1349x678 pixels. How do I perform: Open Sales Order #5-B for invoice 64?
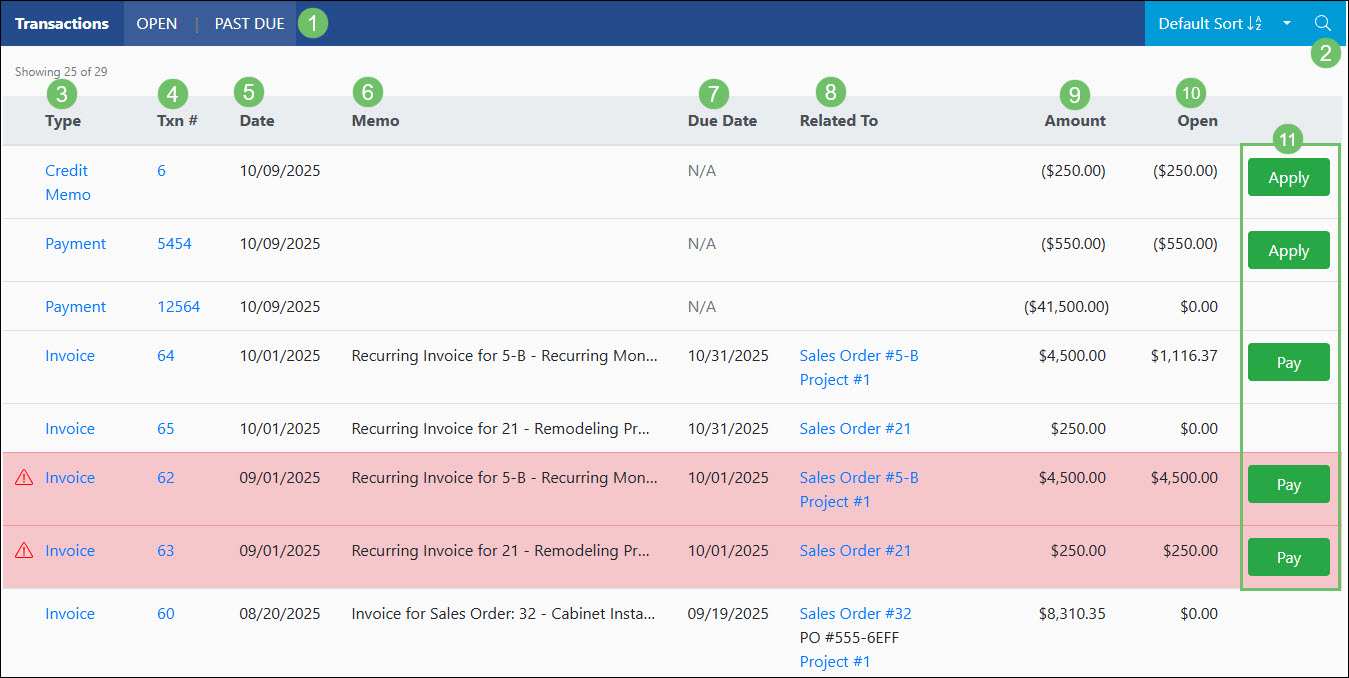tap(858, 355)
